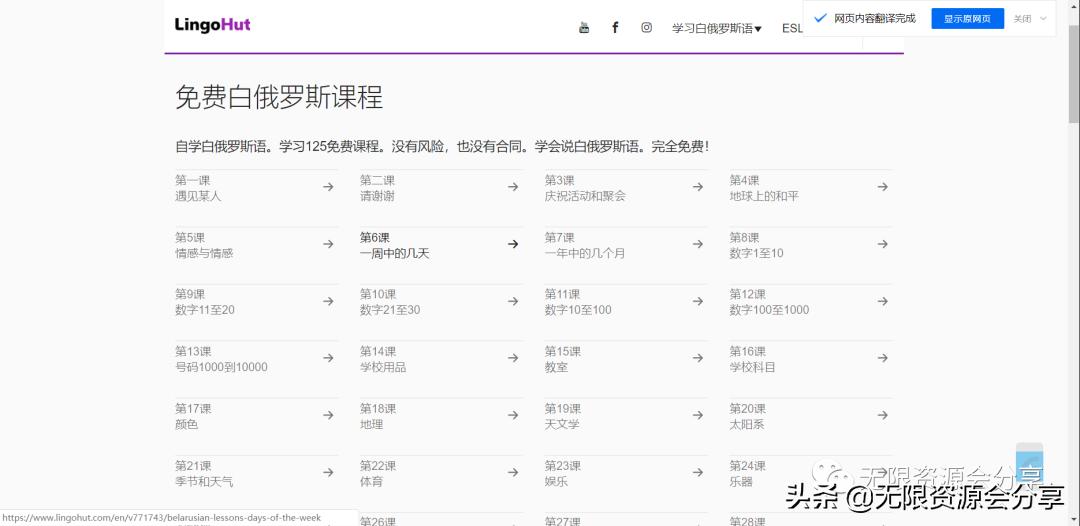Click the arrow for 第7课 一年中的几个月

(698, 244)
